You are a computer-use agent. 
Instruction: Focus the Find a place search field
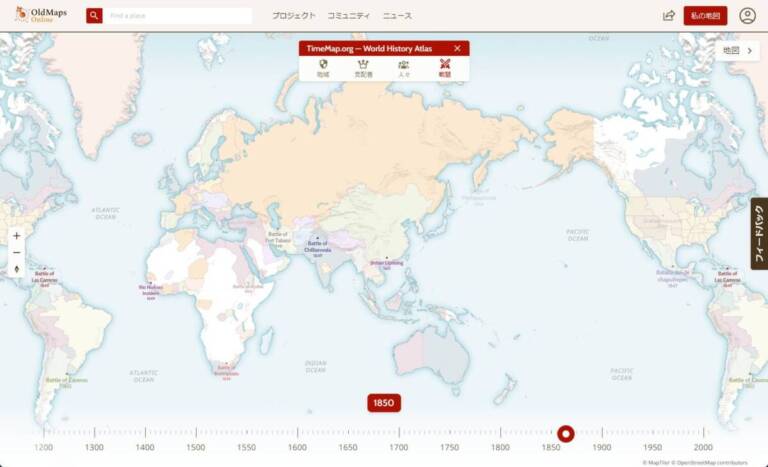(x=178, y=16)
